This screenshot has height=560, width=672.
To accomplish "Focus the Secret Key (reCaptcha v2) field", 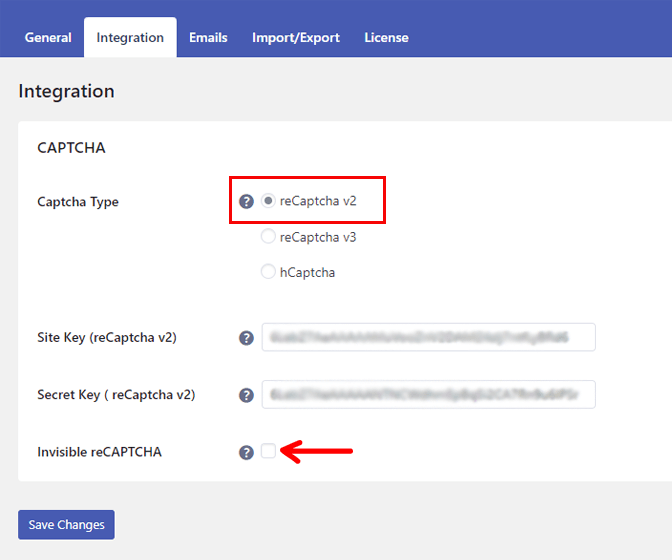I will pyautogui.click(x=429, y=394).
